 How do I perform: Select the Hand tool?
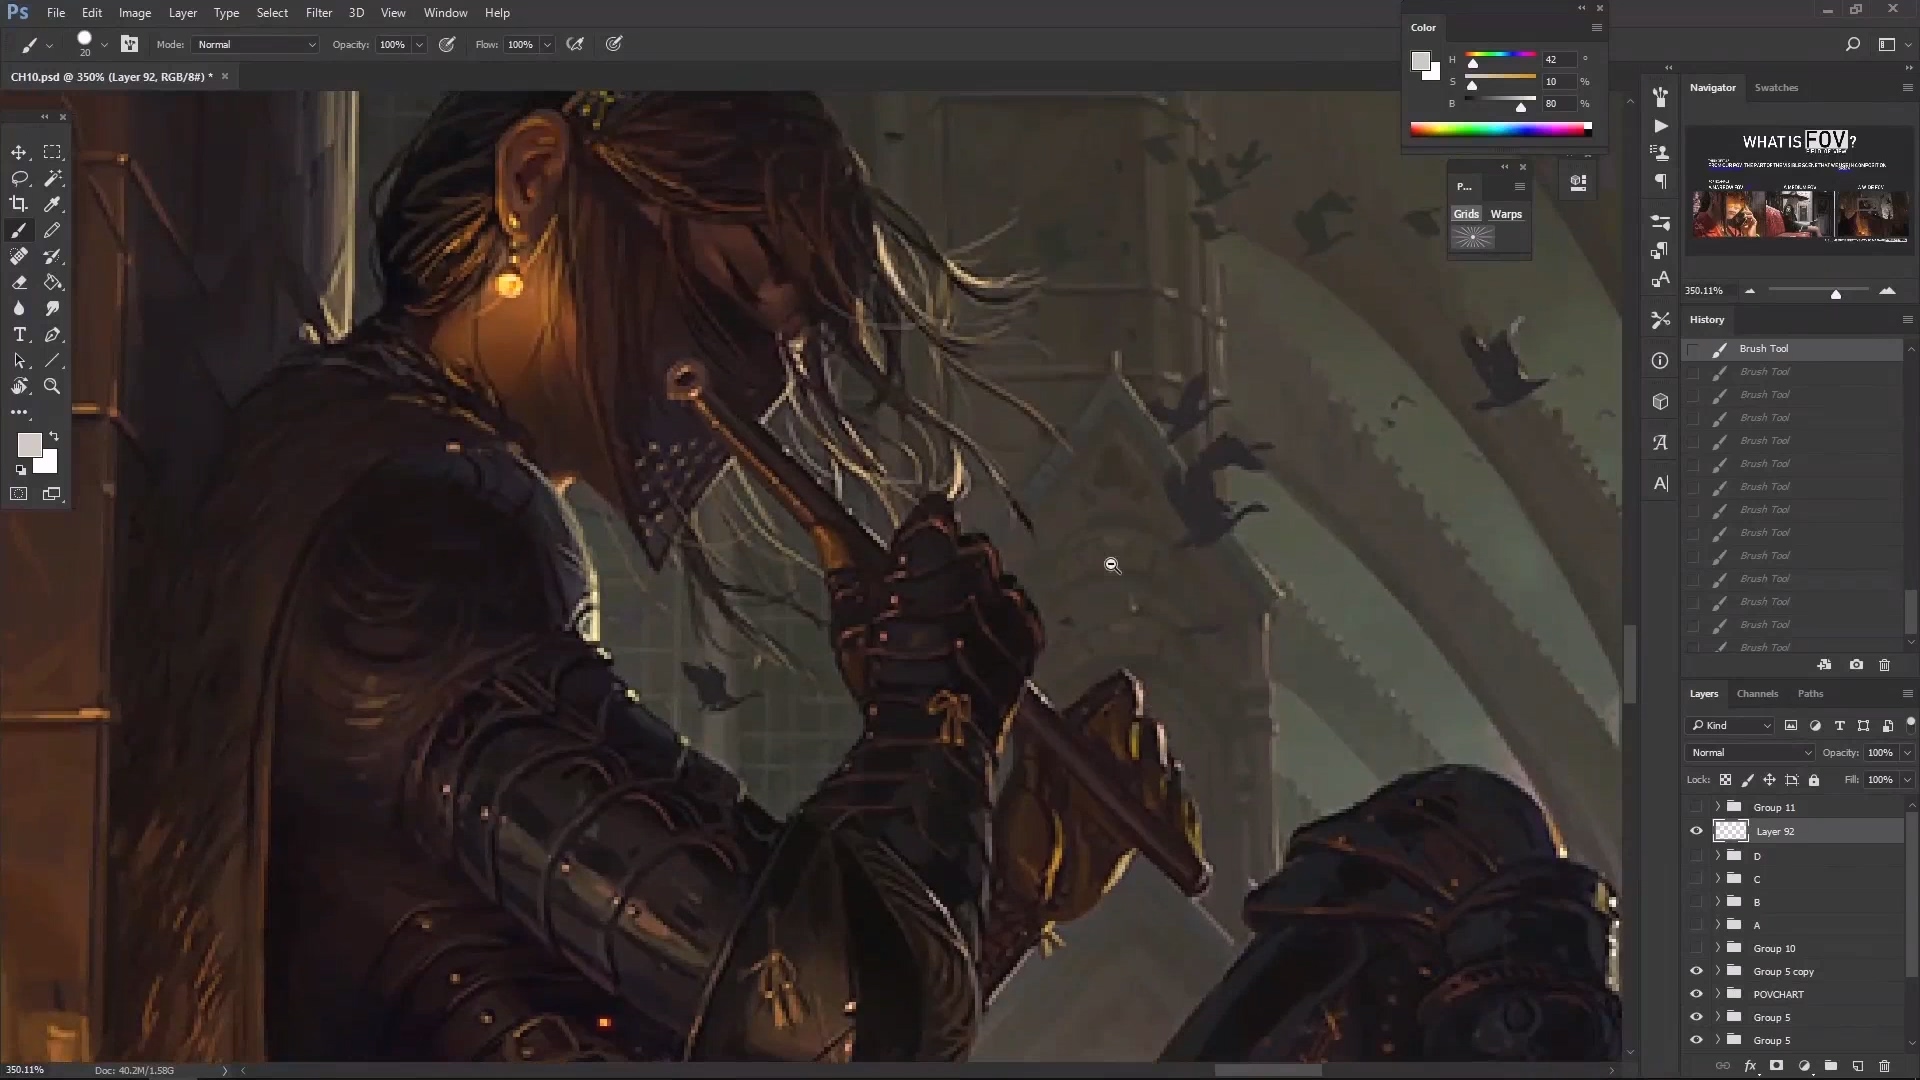point(19,386)
